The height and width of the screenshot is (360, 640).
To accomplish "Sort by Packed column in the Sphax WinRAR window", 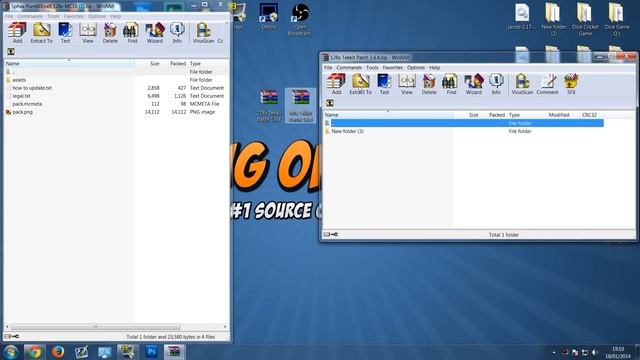I will [x=174, y=64].
